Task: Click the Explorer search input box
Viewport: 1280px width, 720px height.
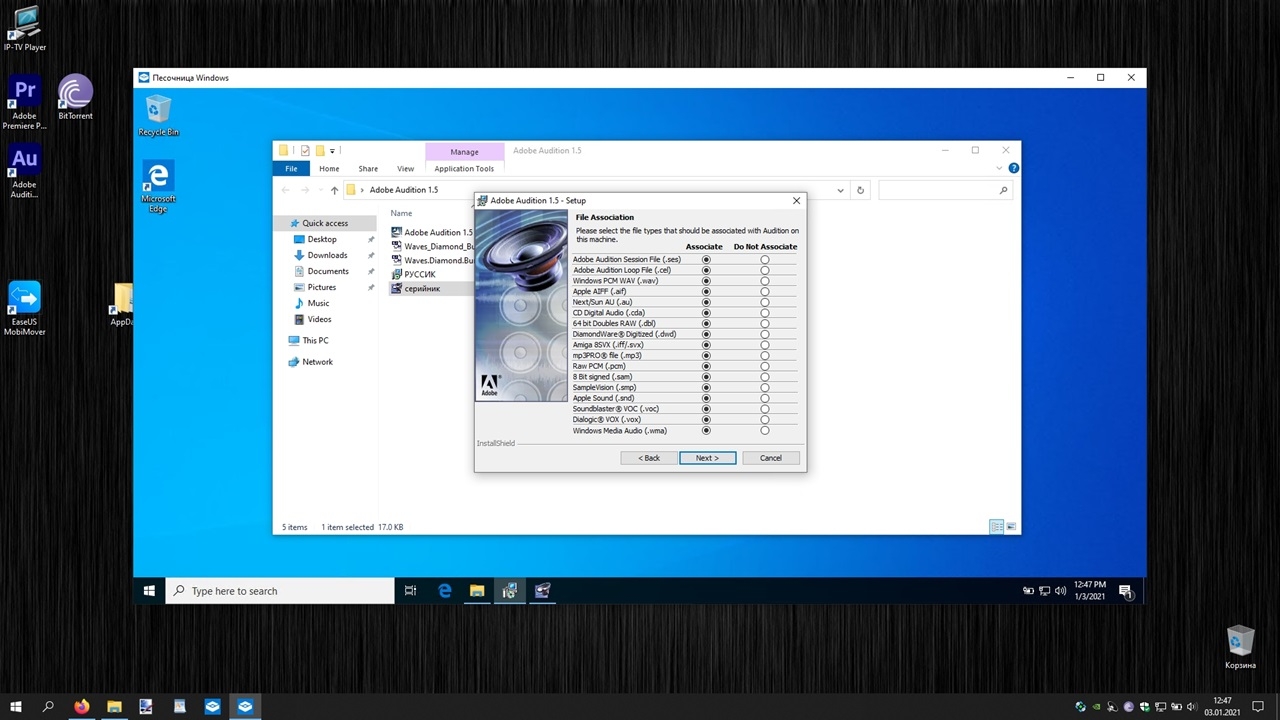Action: [x=938, y=190]
